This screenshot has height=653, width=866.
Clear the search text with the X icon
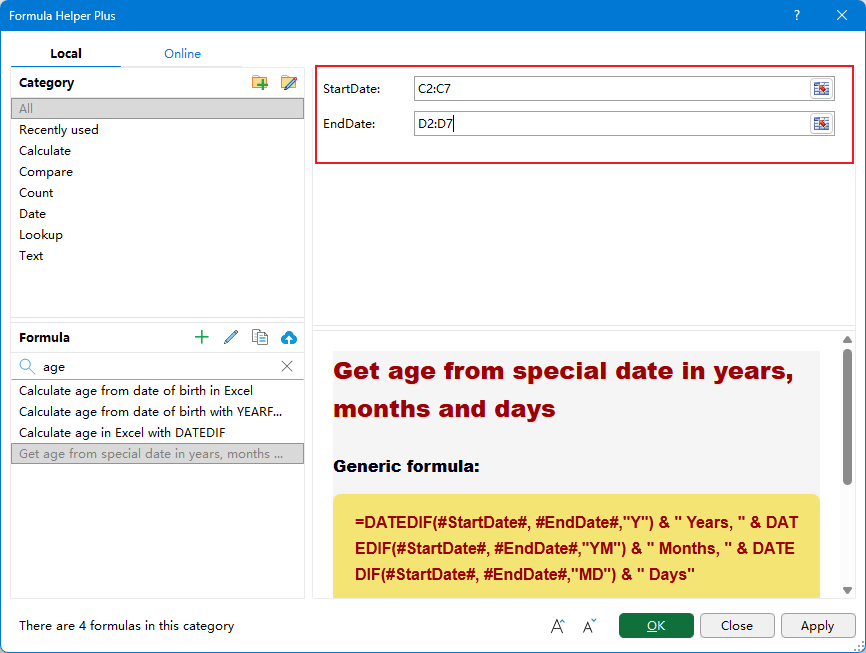287,366
